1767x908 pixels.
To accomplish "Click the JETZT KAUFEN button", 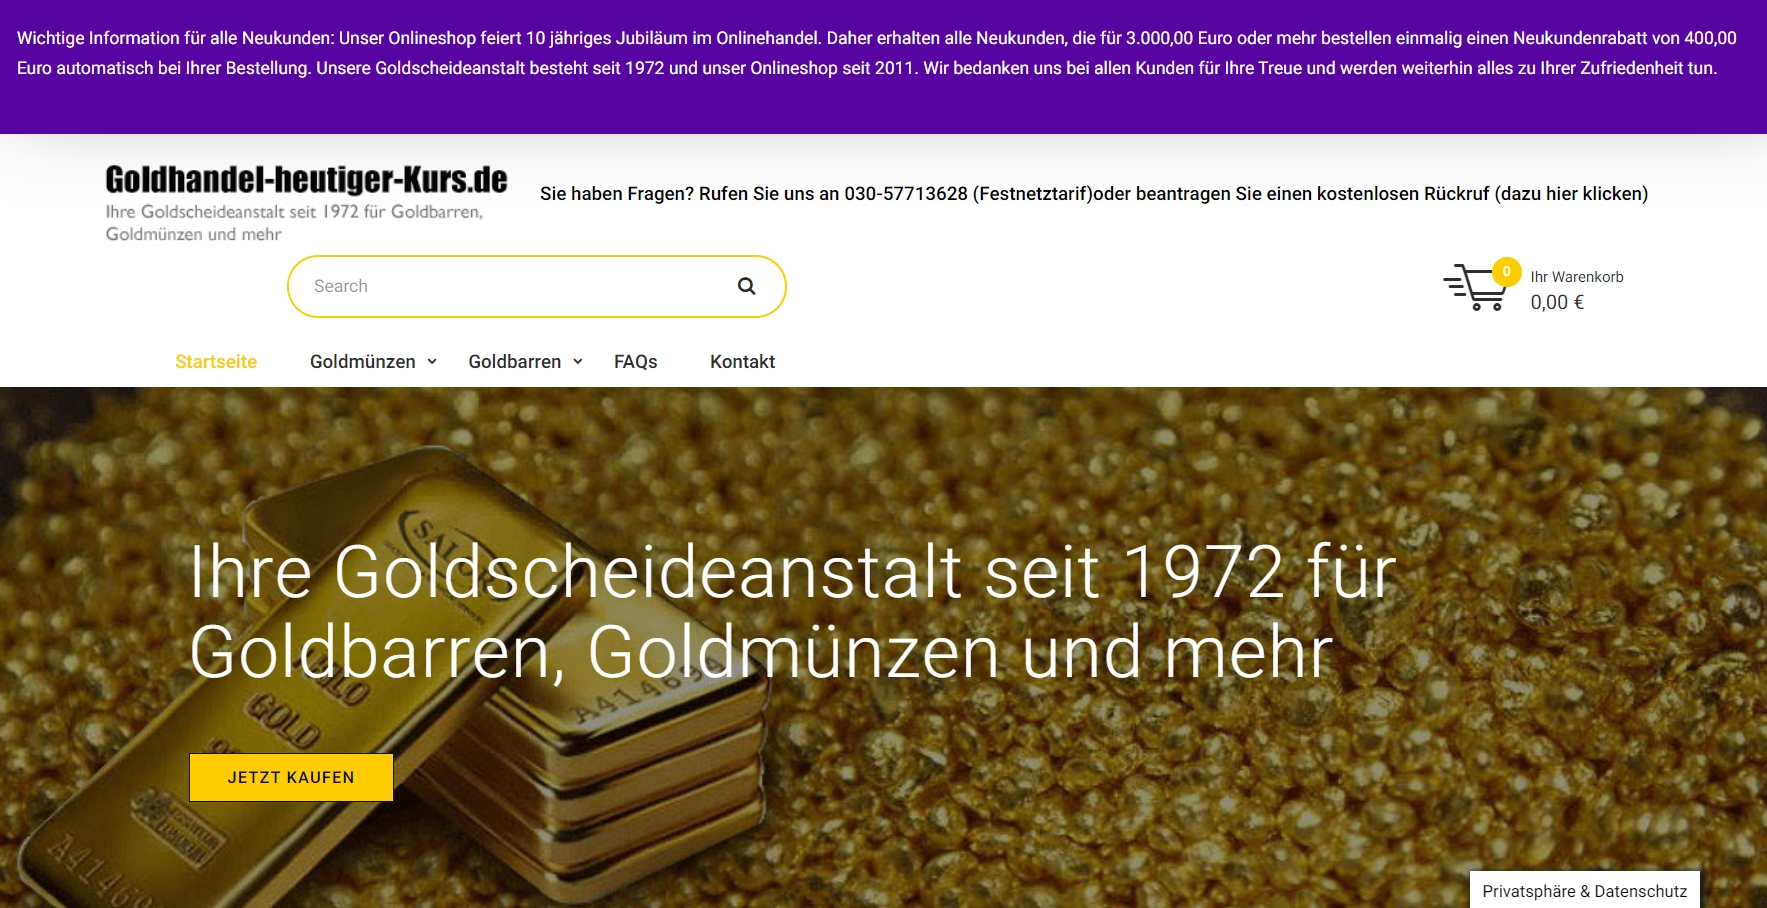I will 291,777.
